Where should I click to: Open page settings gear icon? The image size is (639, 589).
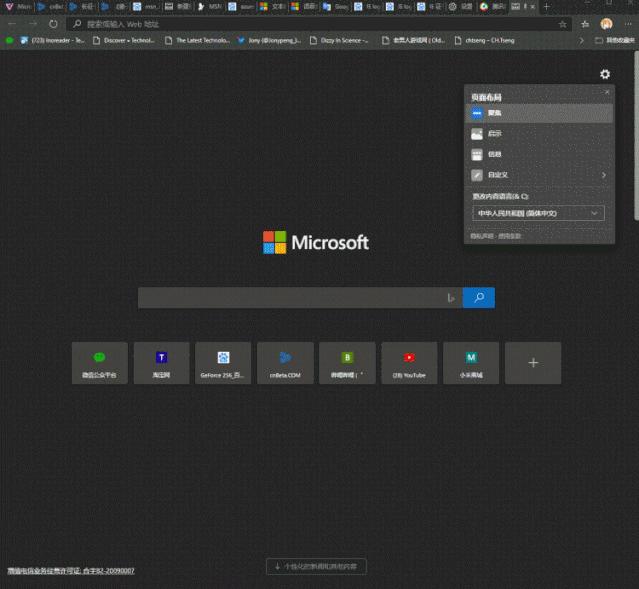pos(604,74)
